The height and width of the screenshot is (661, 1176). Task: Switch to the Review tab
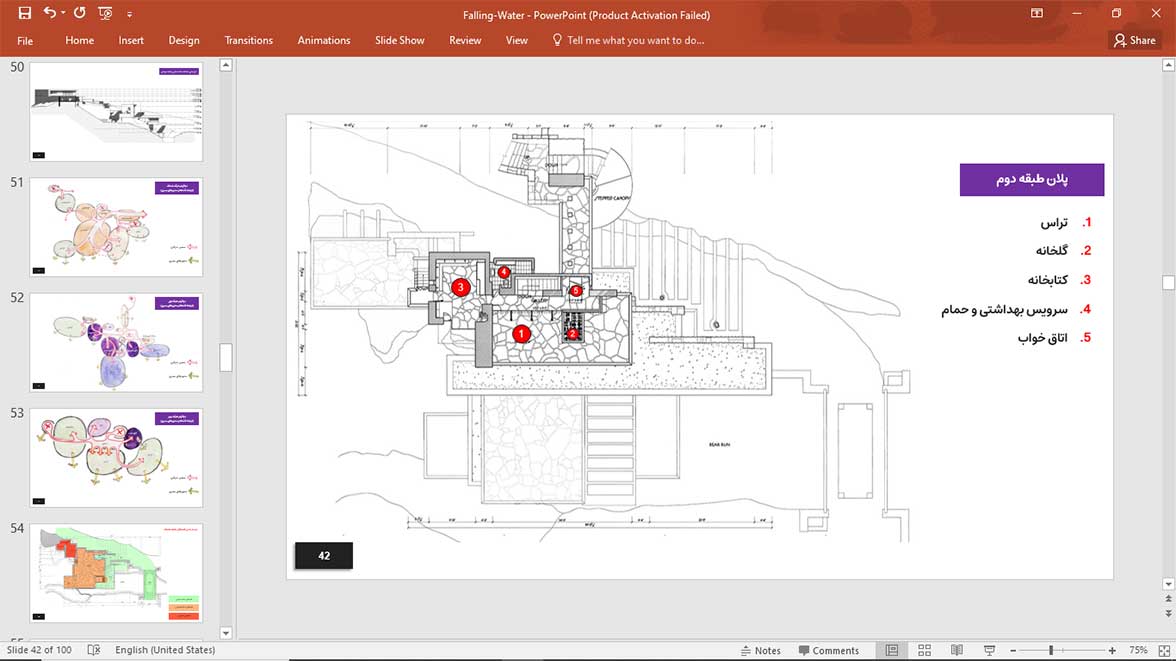tap(465, 41)
